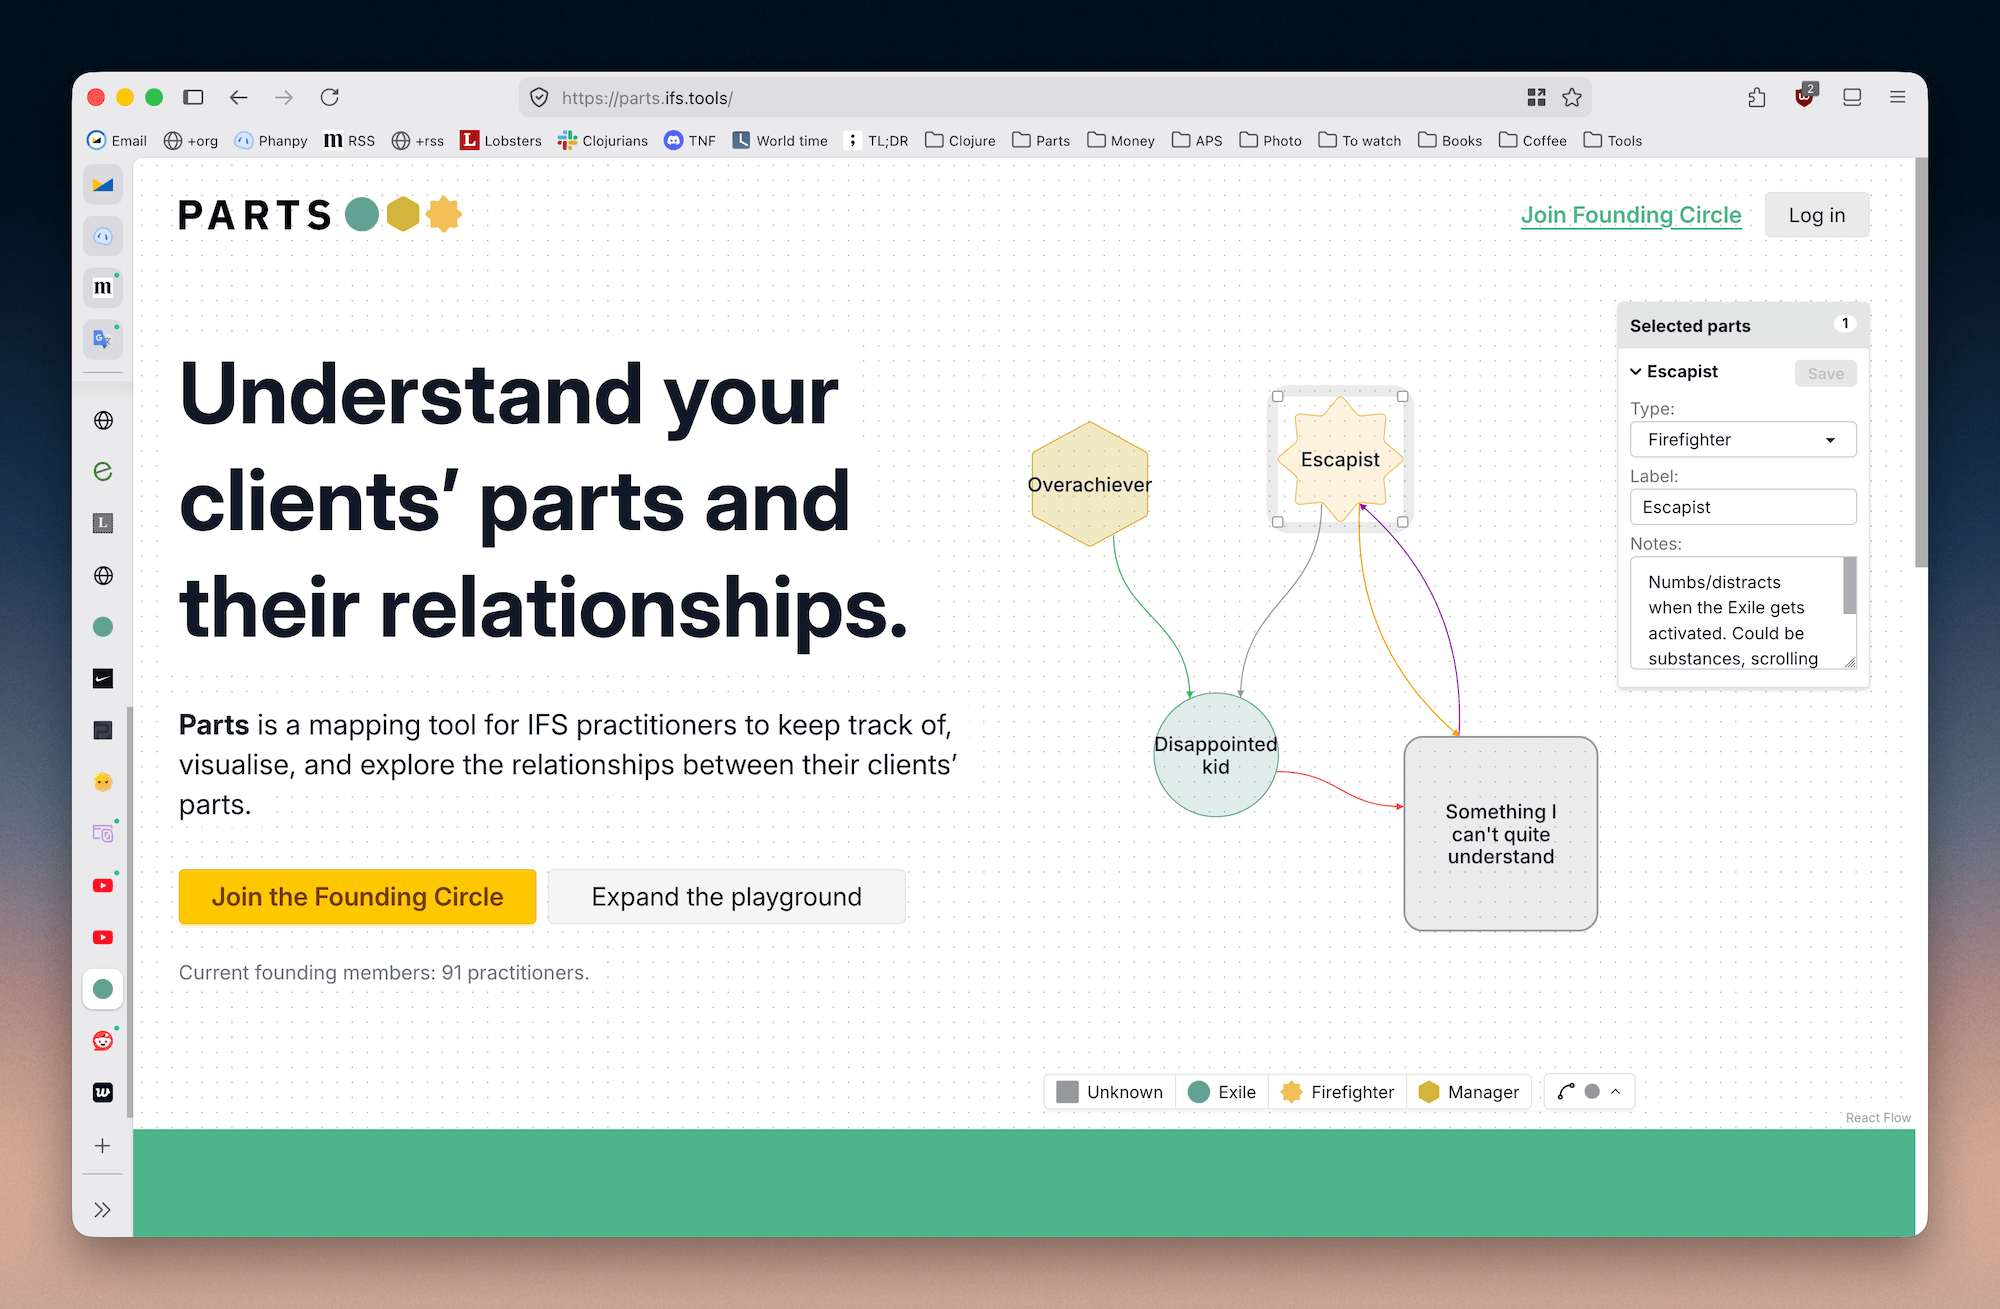This screenshot has height=1309, width=2000.
Task: Click the PARTS logo
Action: pyautogui.click(x=319, y=215)
